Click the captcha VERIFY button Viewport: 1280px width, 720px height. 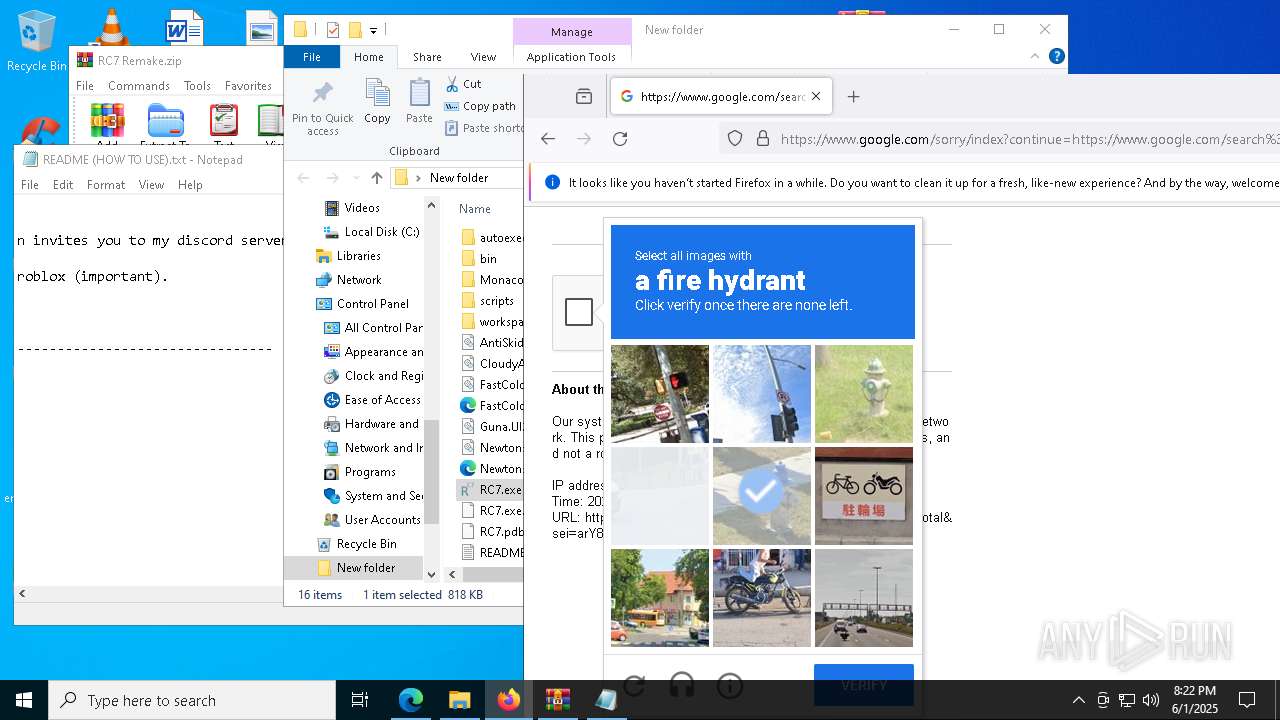point(864,684)
